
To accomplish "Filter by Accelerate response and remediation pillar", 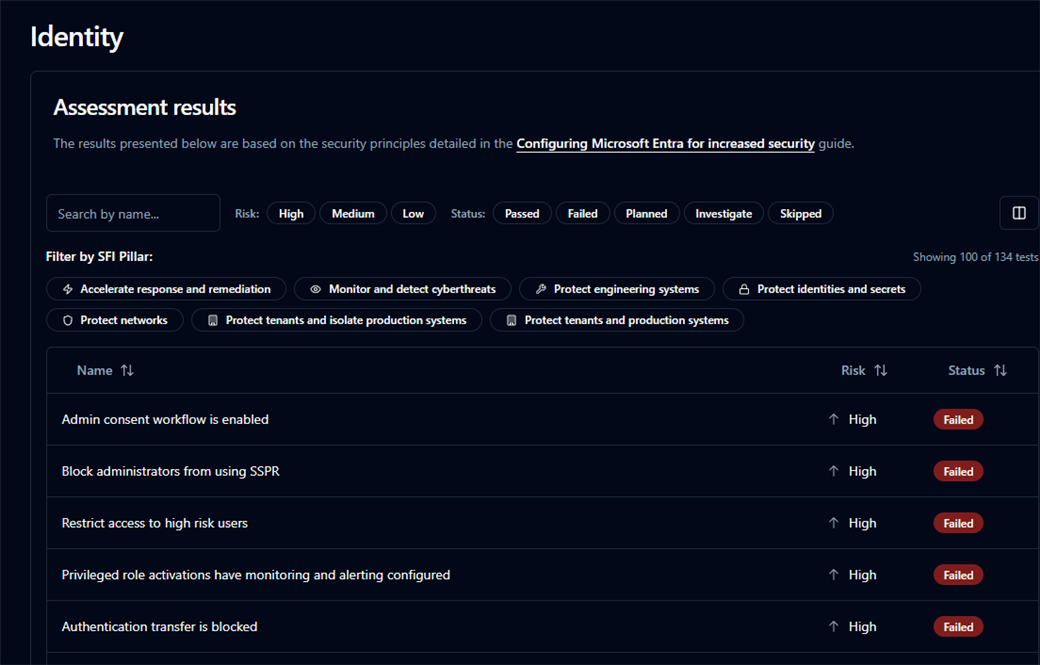I will pos(166,289).
